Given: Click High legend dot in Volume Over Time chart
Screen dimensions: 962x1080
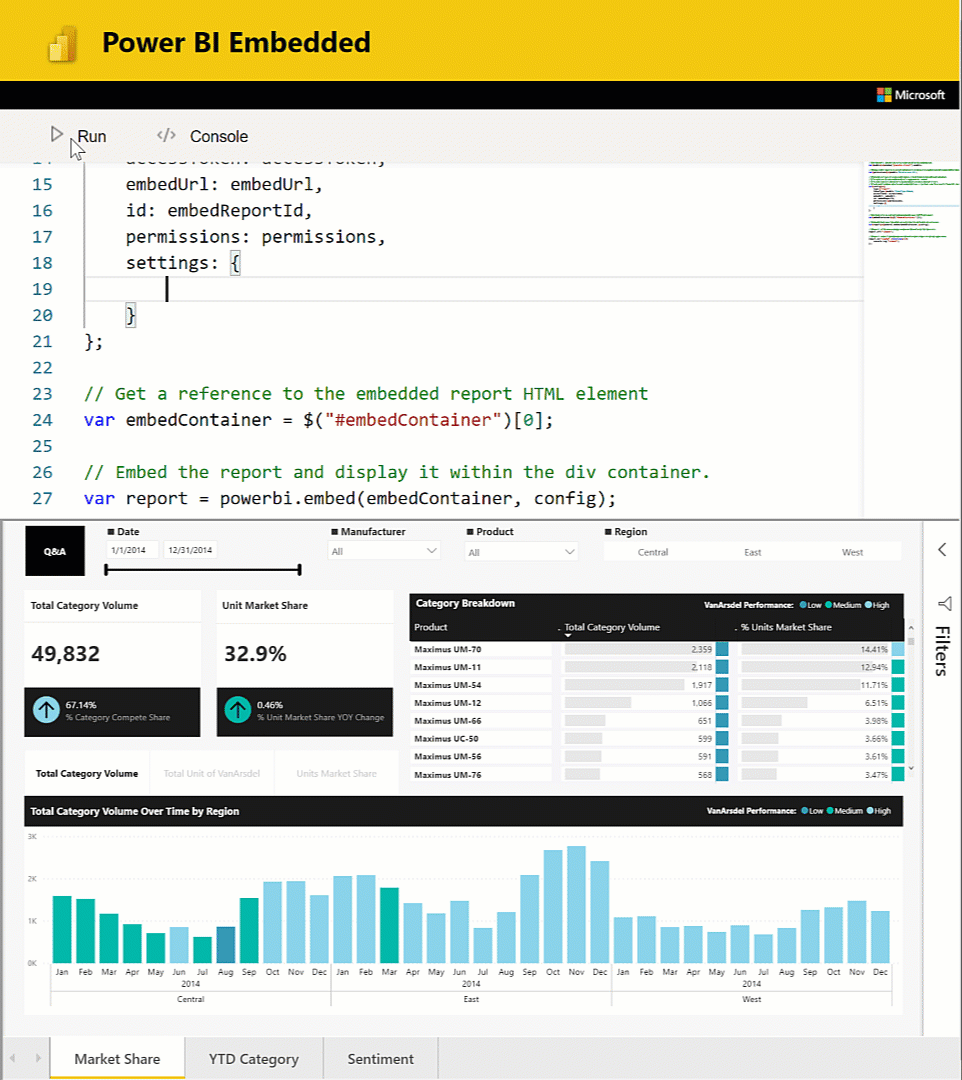Looking at the screenshot, I should click(x=870, y=811).
